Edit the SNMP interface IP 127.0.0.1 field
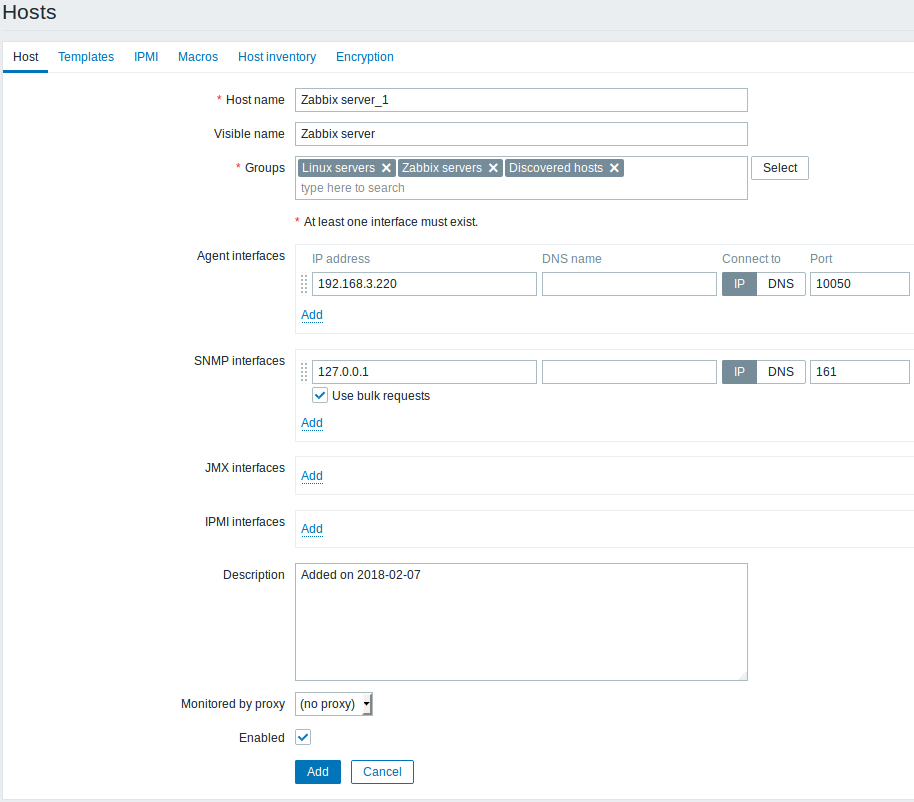This screenshot has width=914, height=802. 424,372
